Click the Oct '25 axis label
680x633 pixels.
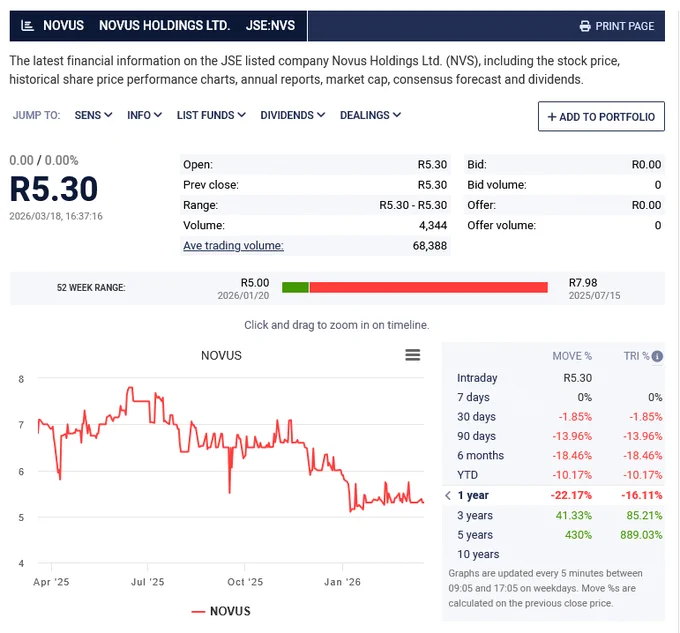[x=245, y=582]
